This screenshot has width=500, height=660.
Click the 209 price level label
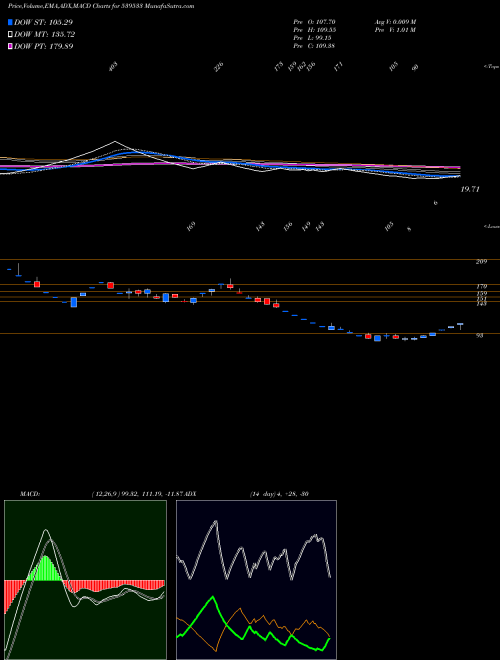click(481, 262)
